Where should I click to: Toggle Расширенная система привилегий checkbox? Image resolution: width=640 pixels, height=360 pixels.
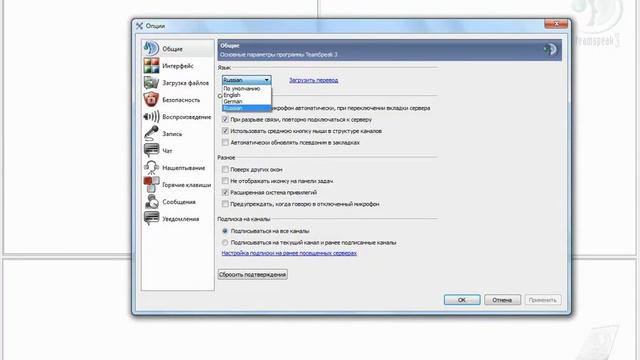[x=225, y=192]
